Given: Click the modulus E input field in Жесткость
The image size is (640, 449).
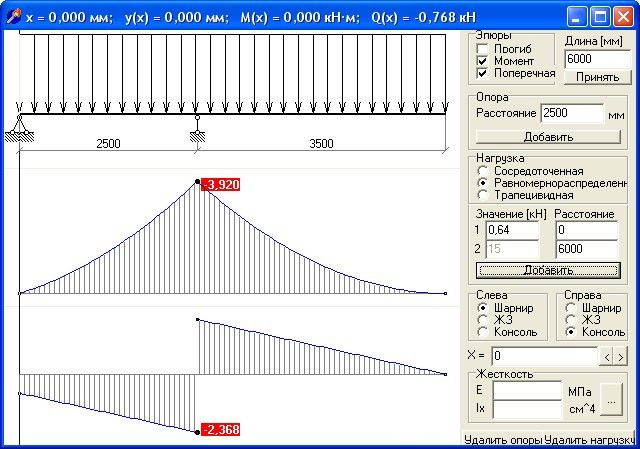Looking at the screenshot, I should point(526,391).
